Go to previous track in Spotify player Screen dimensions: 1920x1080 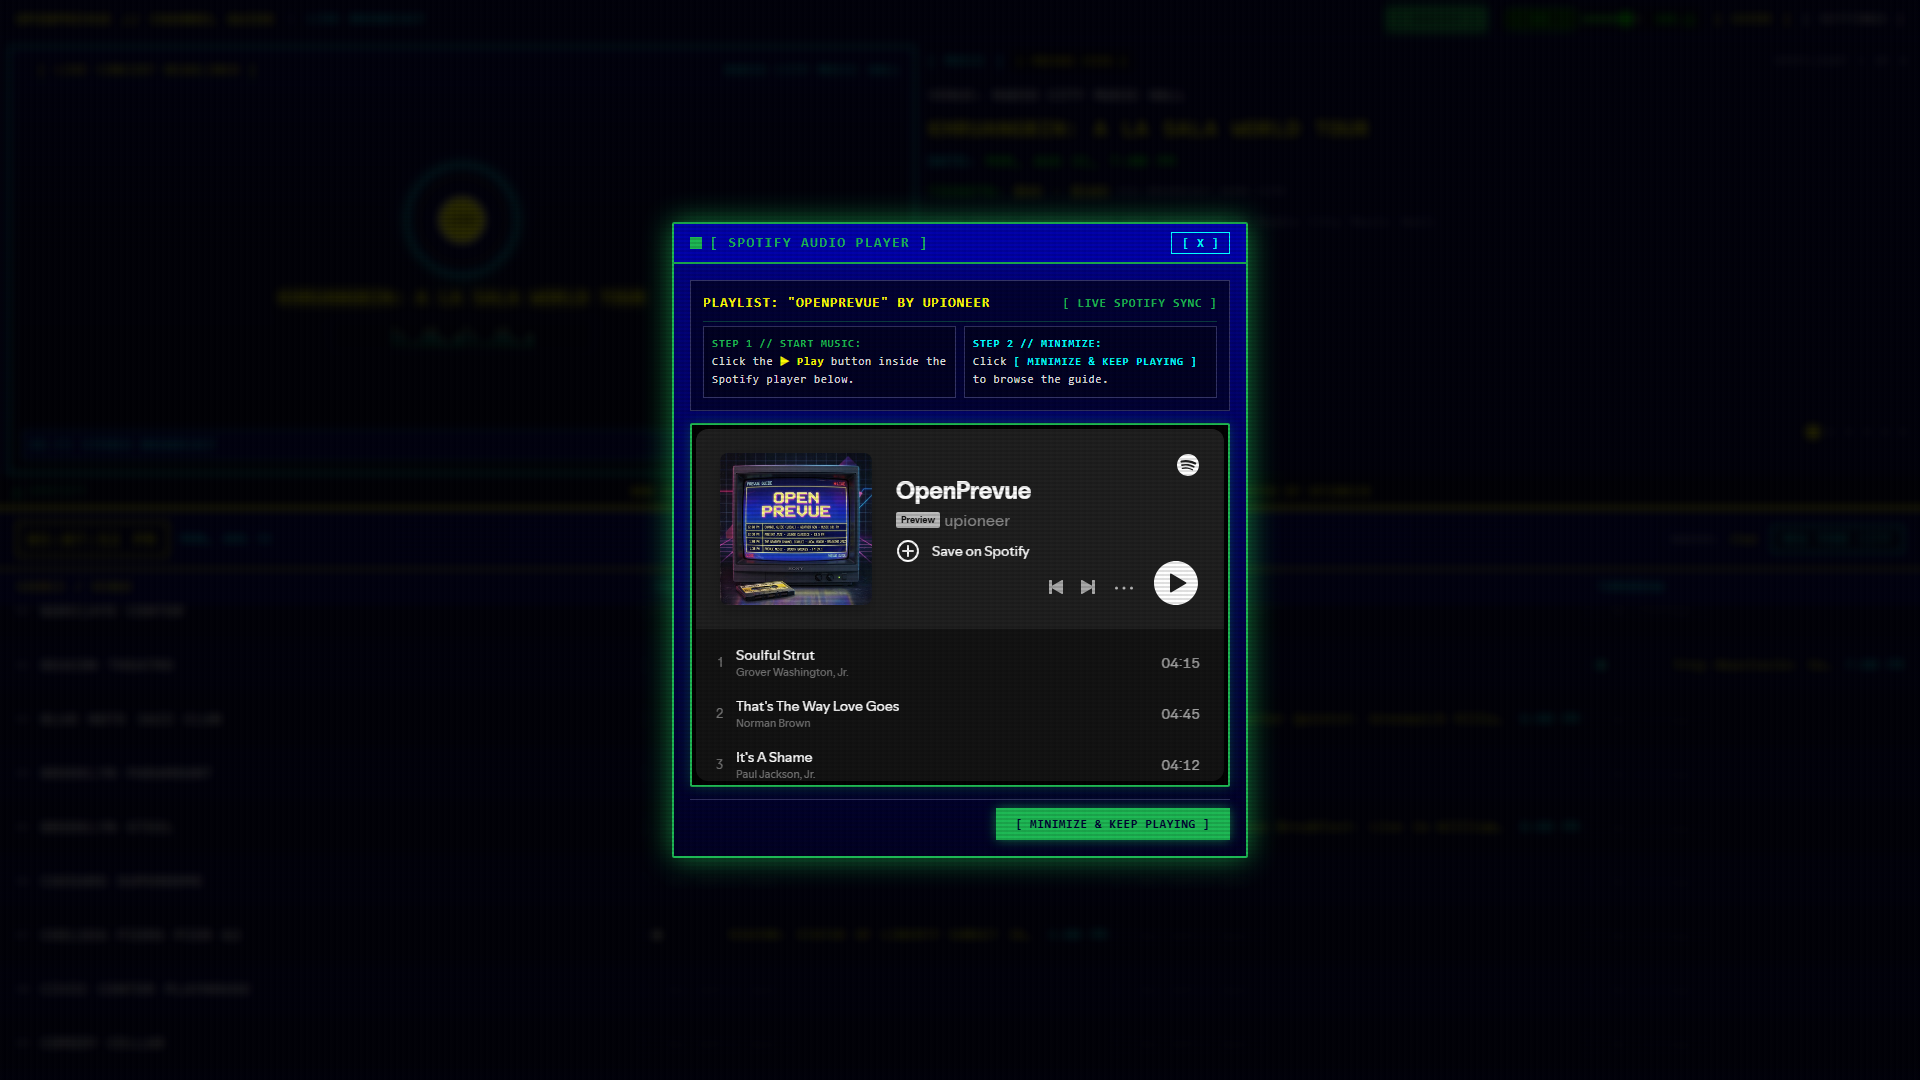click(x=1056, y=587)
